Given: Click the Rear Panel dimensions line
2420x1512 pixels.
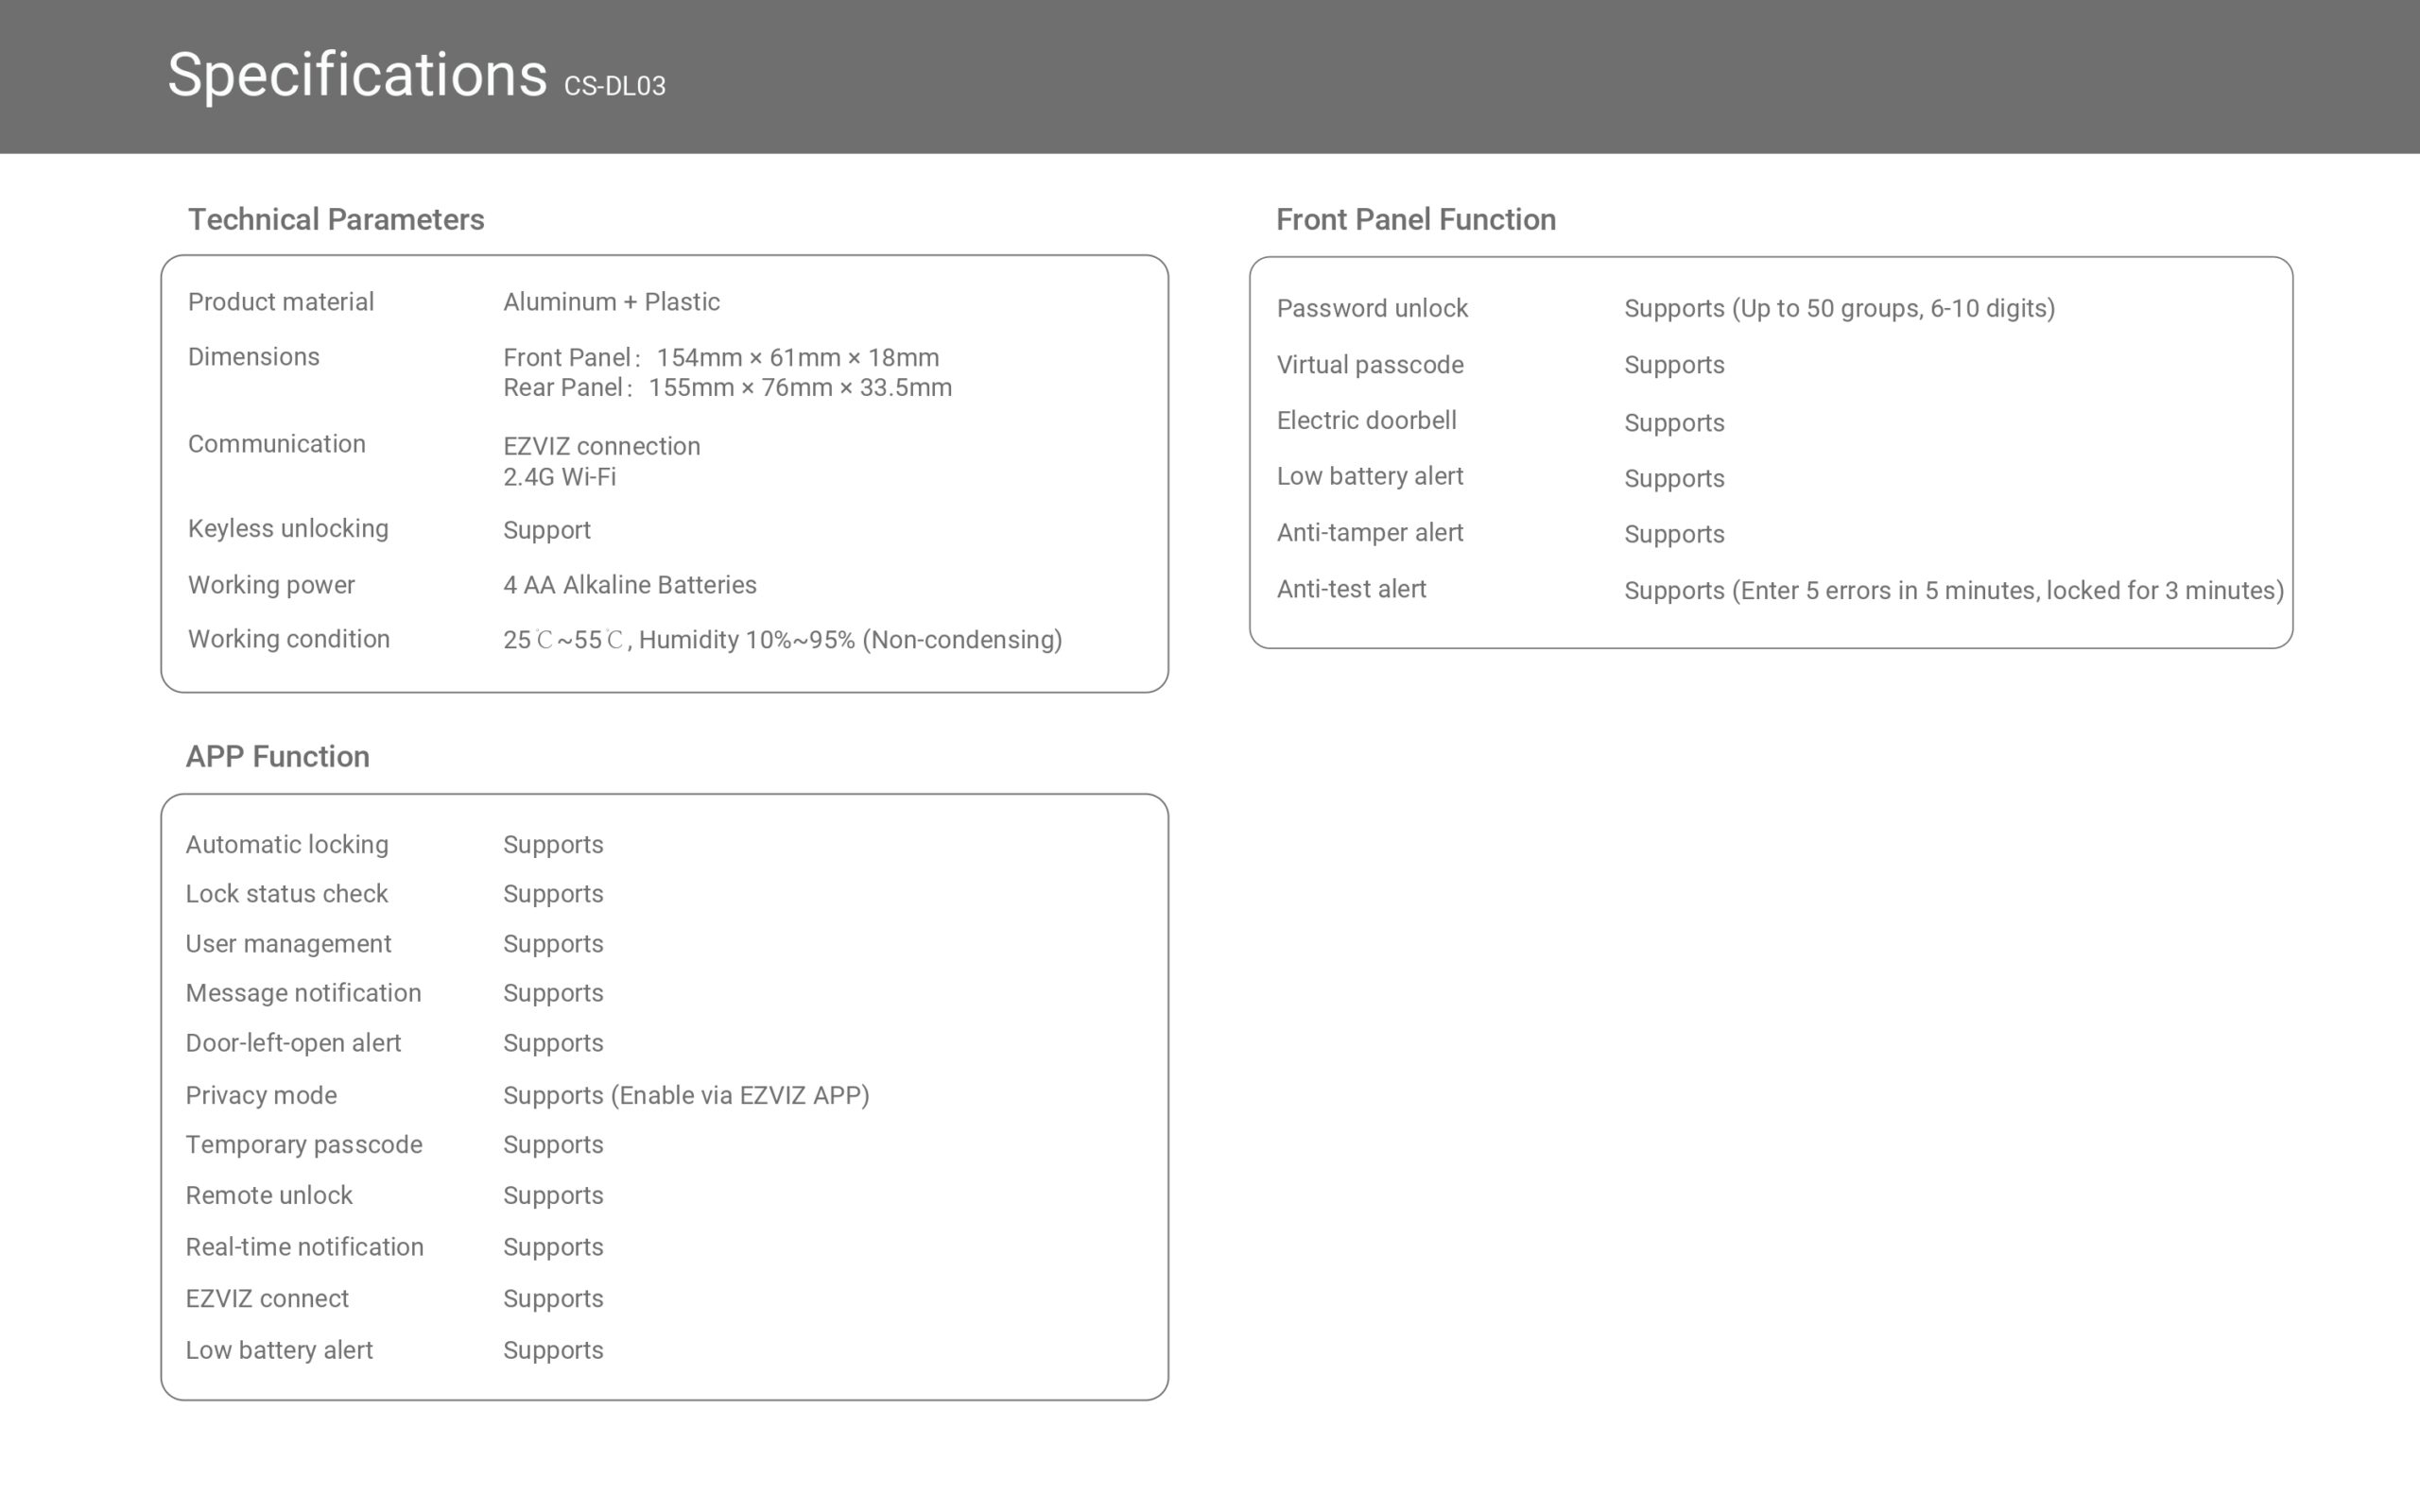Looking at the screenshot, I should tap(727, 388).
